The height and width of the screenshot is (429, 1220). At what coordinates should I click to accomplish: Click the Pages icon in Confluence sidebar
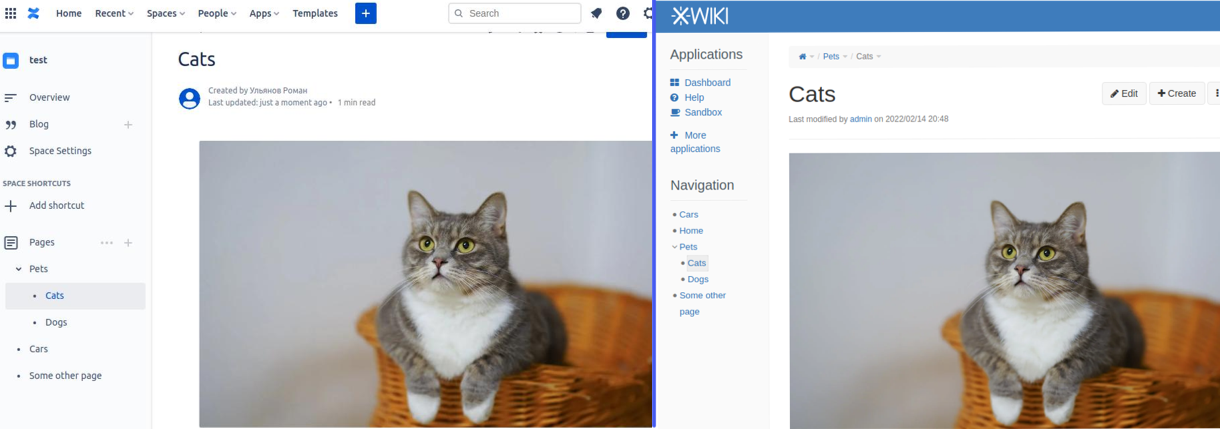tap(11, 243)
